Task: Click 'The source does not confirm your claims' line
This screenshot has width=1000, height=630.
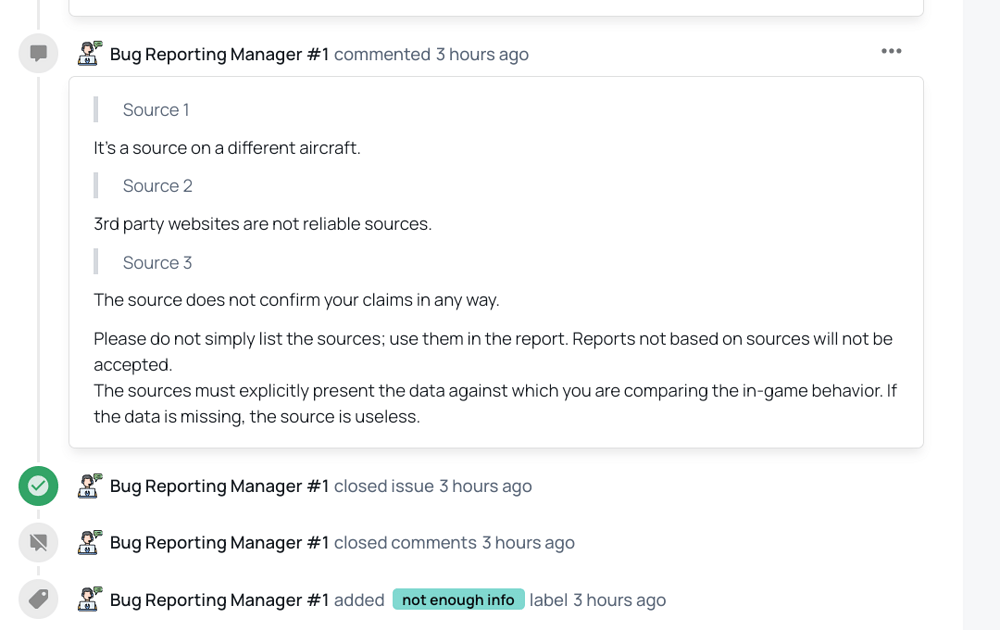Action: click(x=297, y=300)
